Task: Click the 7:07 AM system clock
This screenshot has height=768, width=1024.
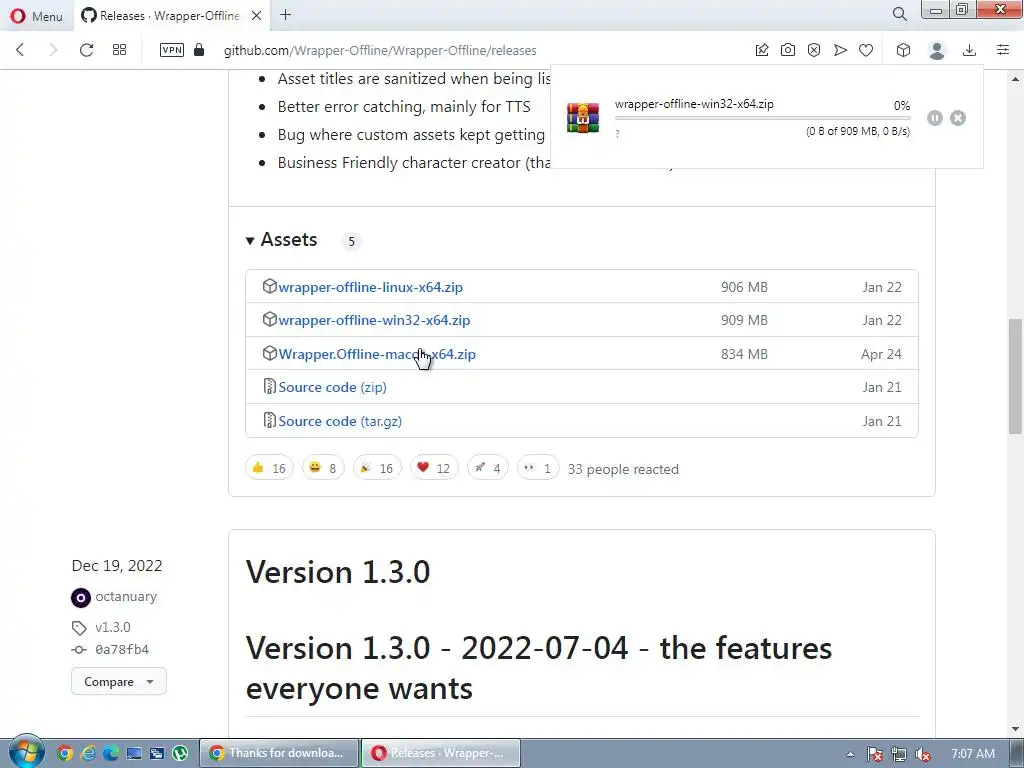Action: pos(972,754)
